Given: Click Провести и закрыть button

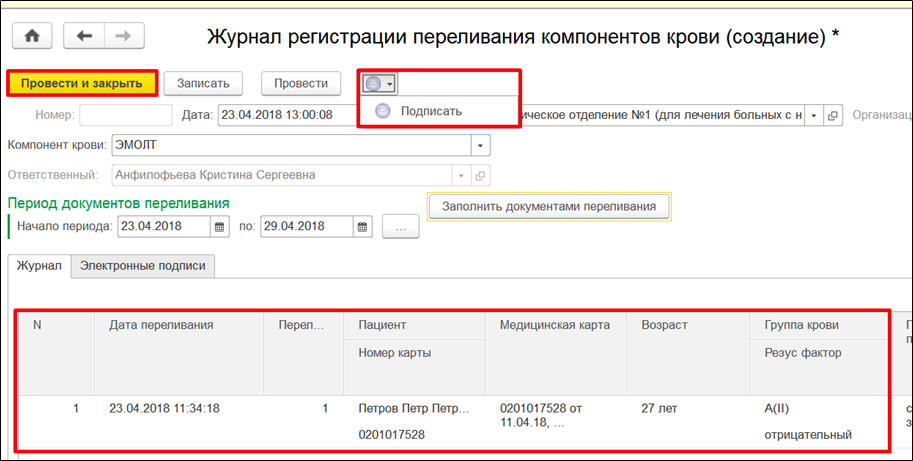Looking at the screenshot, I should coord(82,83).
